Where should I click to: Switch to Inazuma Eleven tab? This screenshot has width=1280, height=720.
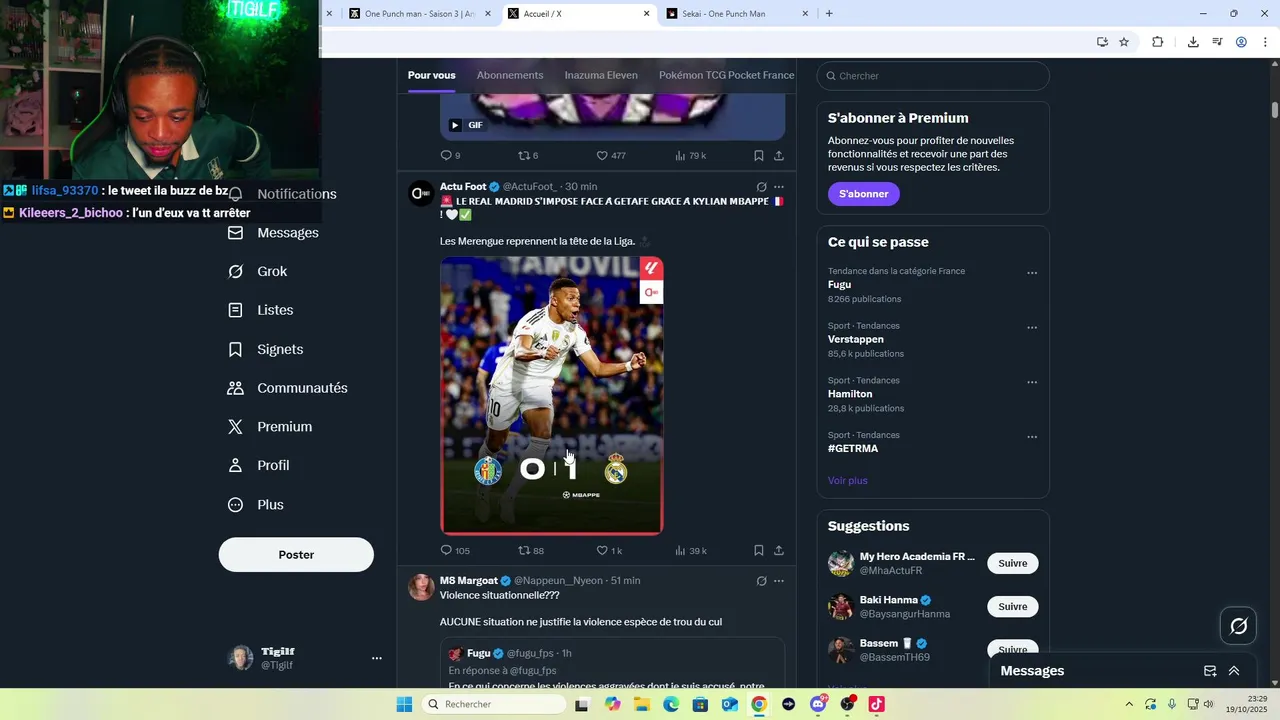click(601, 75)
